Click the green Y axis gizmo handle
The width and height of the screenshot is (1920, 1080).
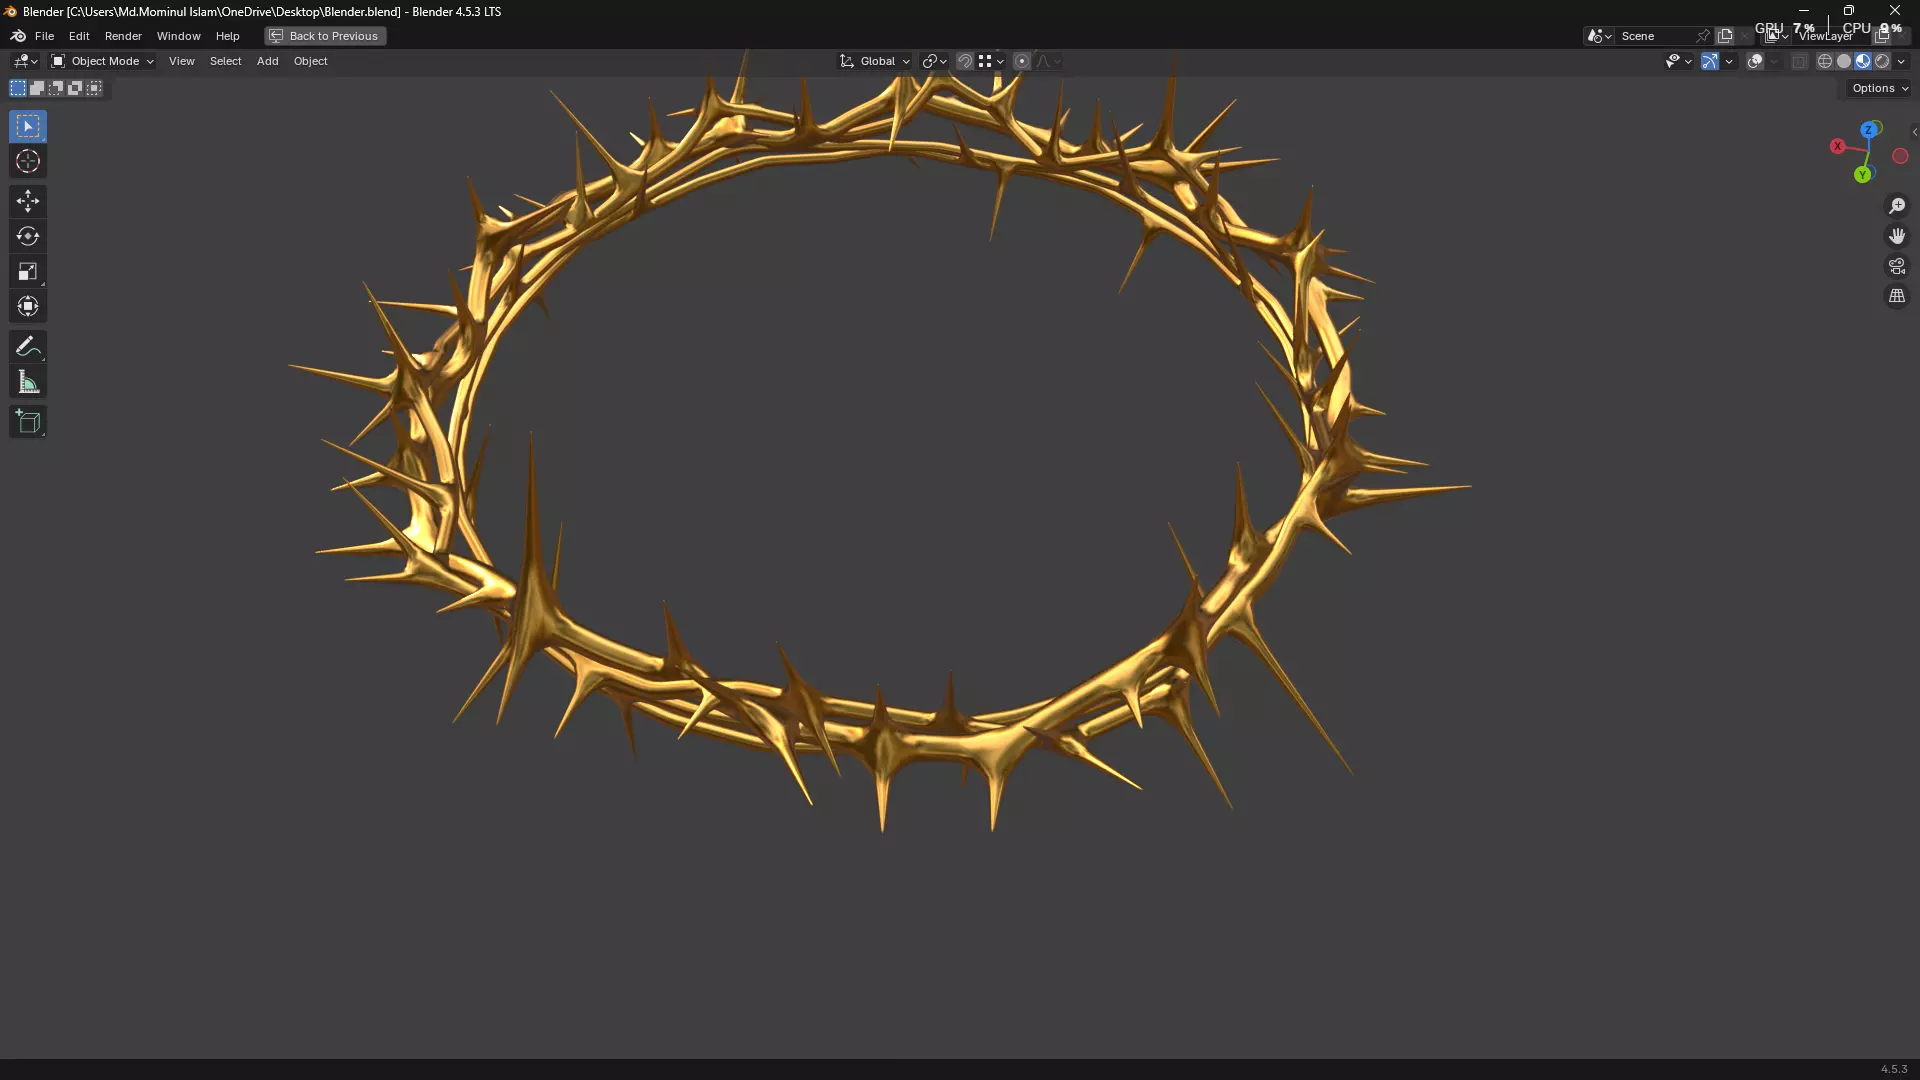(1862, 175)
